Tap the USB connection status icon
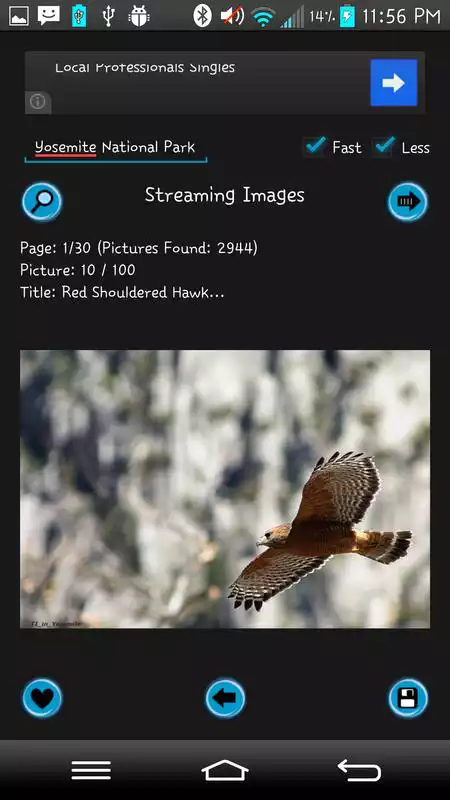The width and height of the screenshot is (450, 800). coord(107,16)
